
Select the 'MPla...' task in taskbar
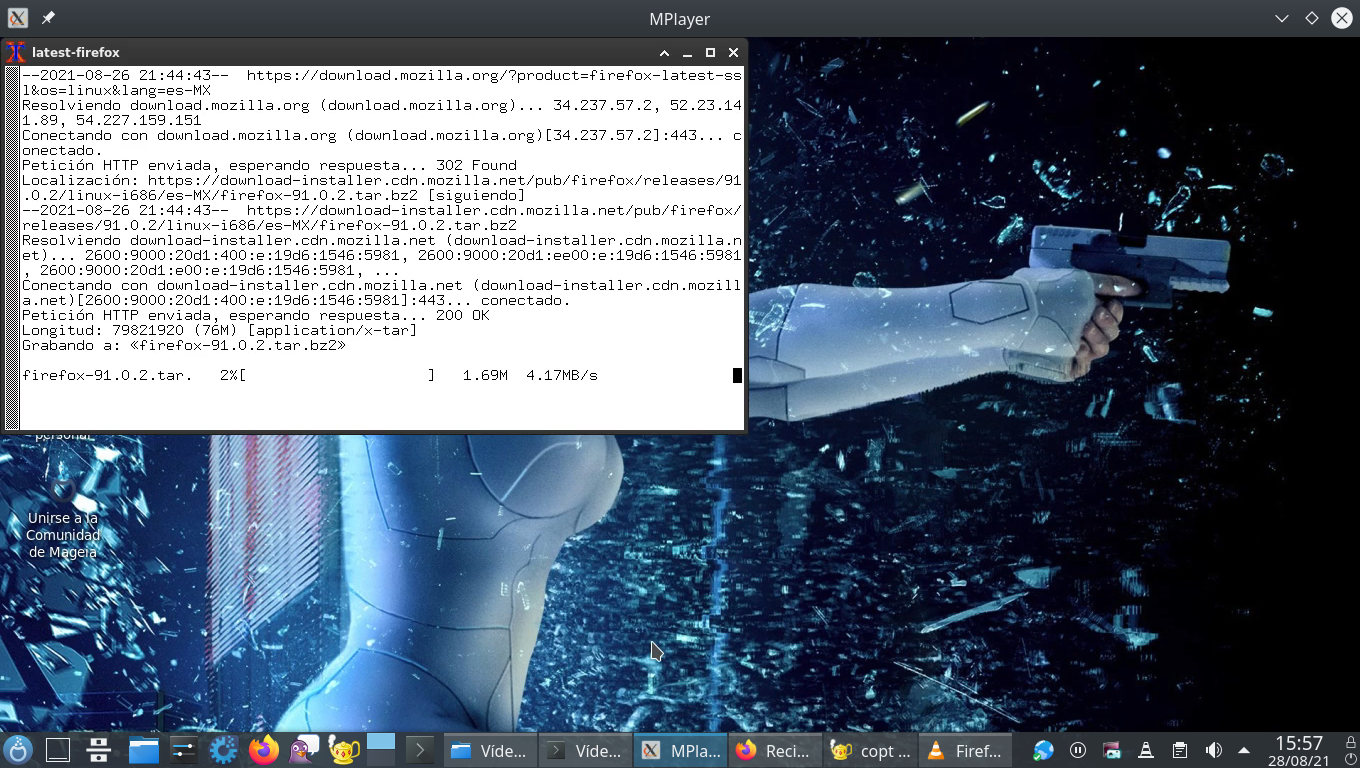[681, 751]
